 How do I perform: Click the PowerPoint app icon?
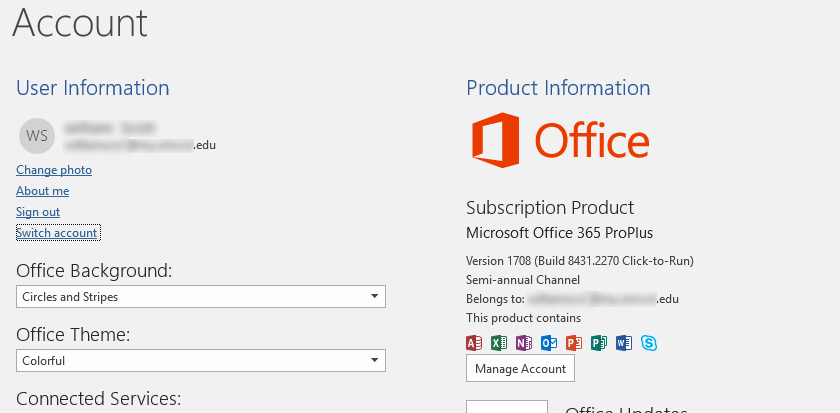[574, 343]
